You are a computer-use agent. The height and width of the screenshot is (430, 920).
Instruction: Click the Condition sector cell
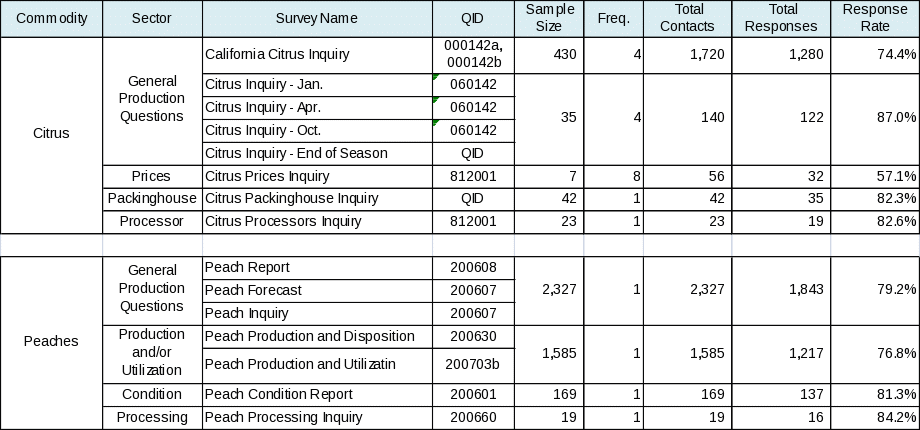pos(153,395)
